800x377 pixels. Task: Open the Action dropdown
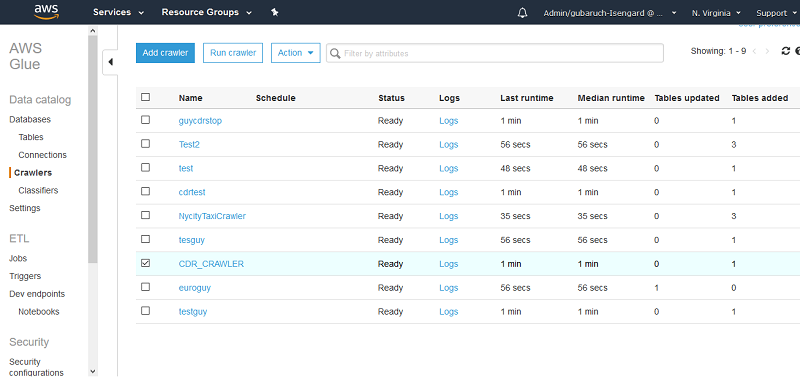pos(295,53)
